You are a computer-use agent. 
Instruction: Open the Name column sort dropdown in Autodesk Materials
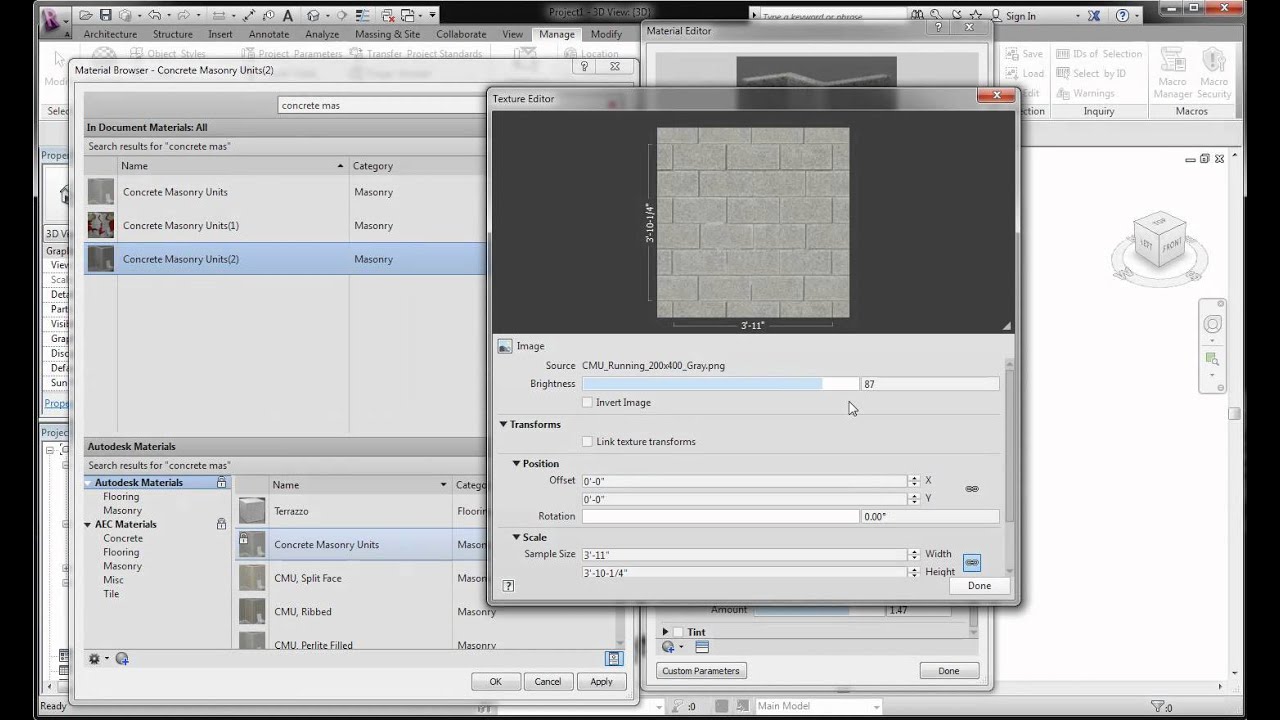tap(443, 485)
